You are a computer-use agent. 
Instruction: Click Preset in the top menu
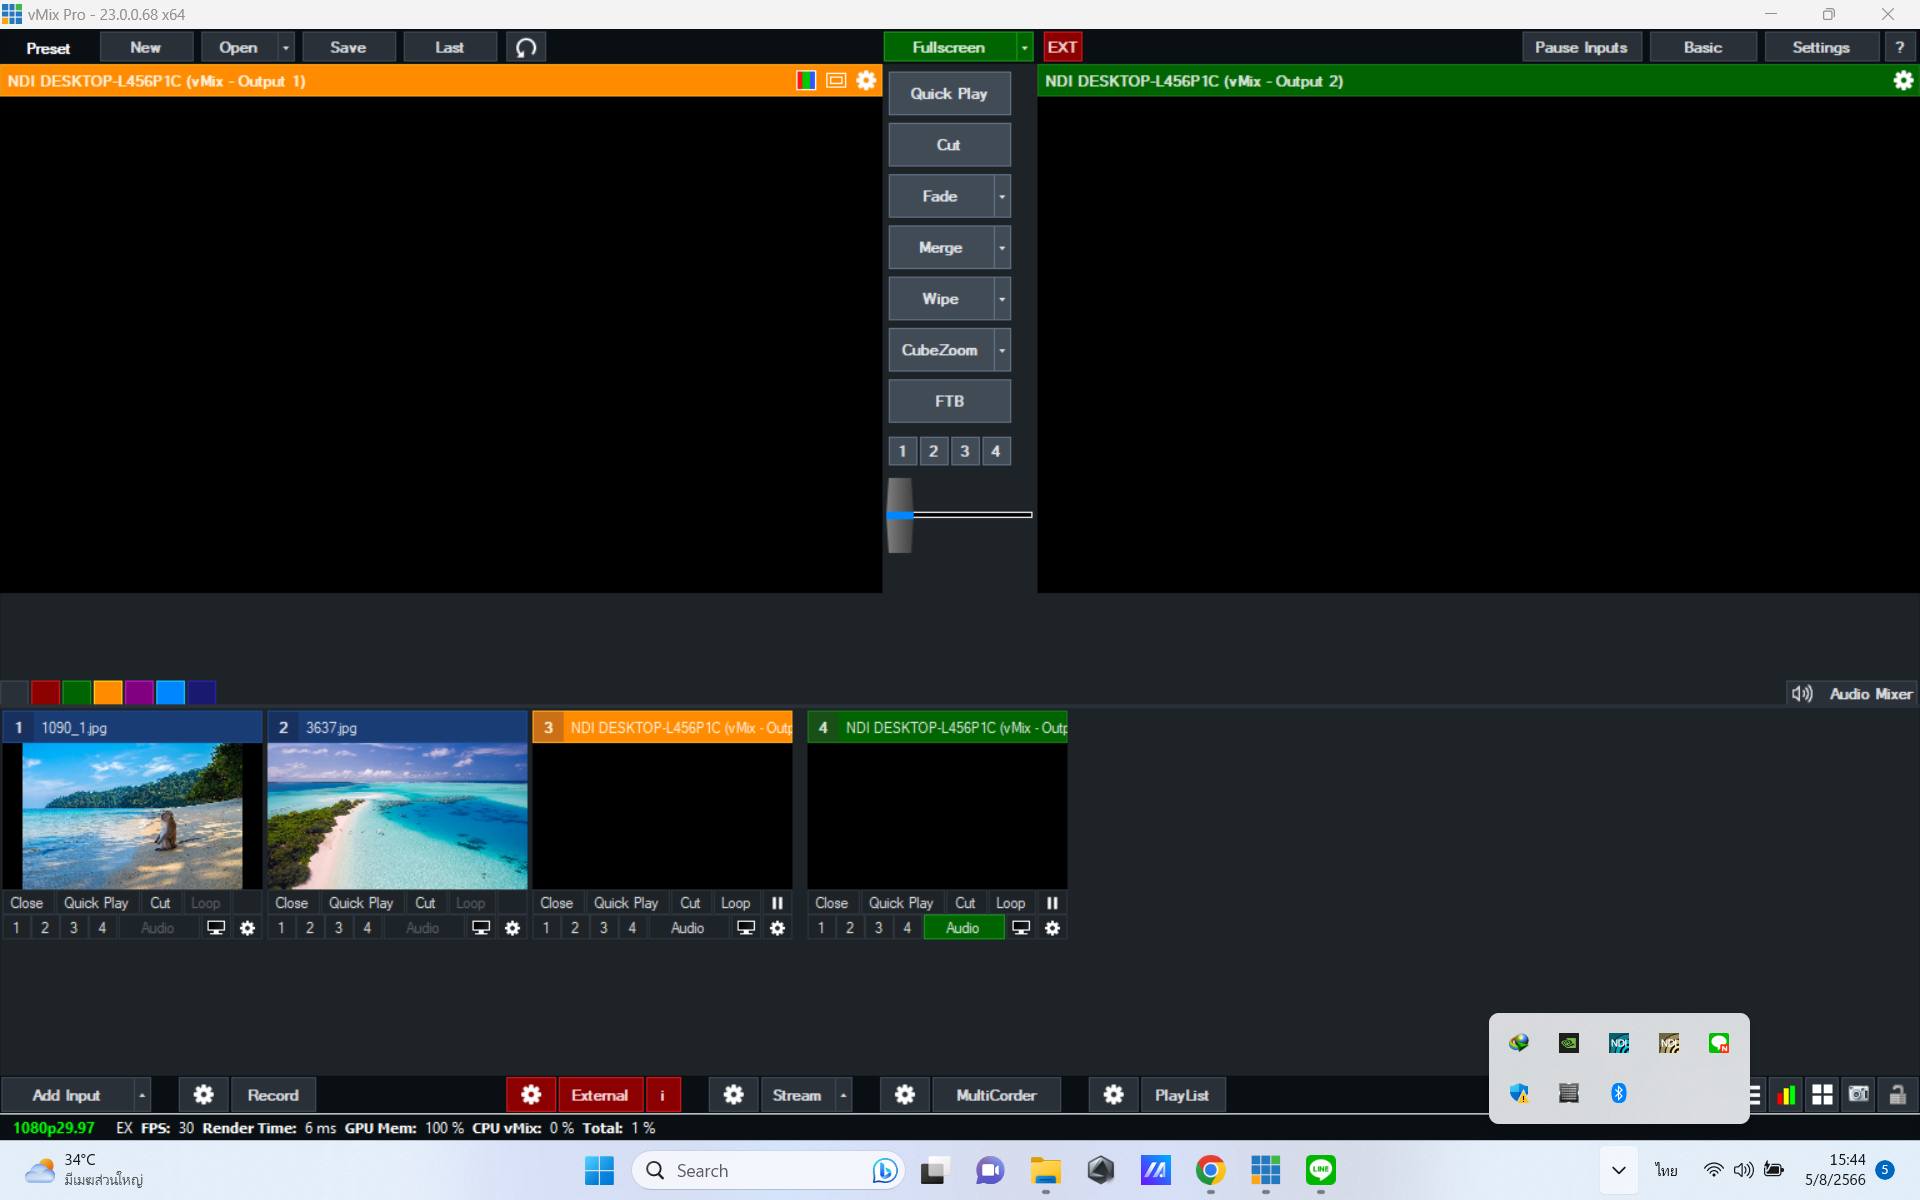click(48, 47)
